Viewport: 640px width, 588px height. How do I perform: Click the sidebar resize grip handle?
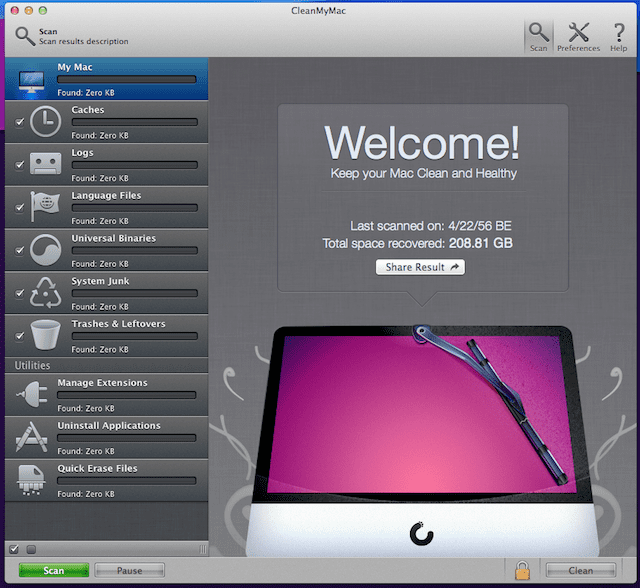tap(203, 550)
